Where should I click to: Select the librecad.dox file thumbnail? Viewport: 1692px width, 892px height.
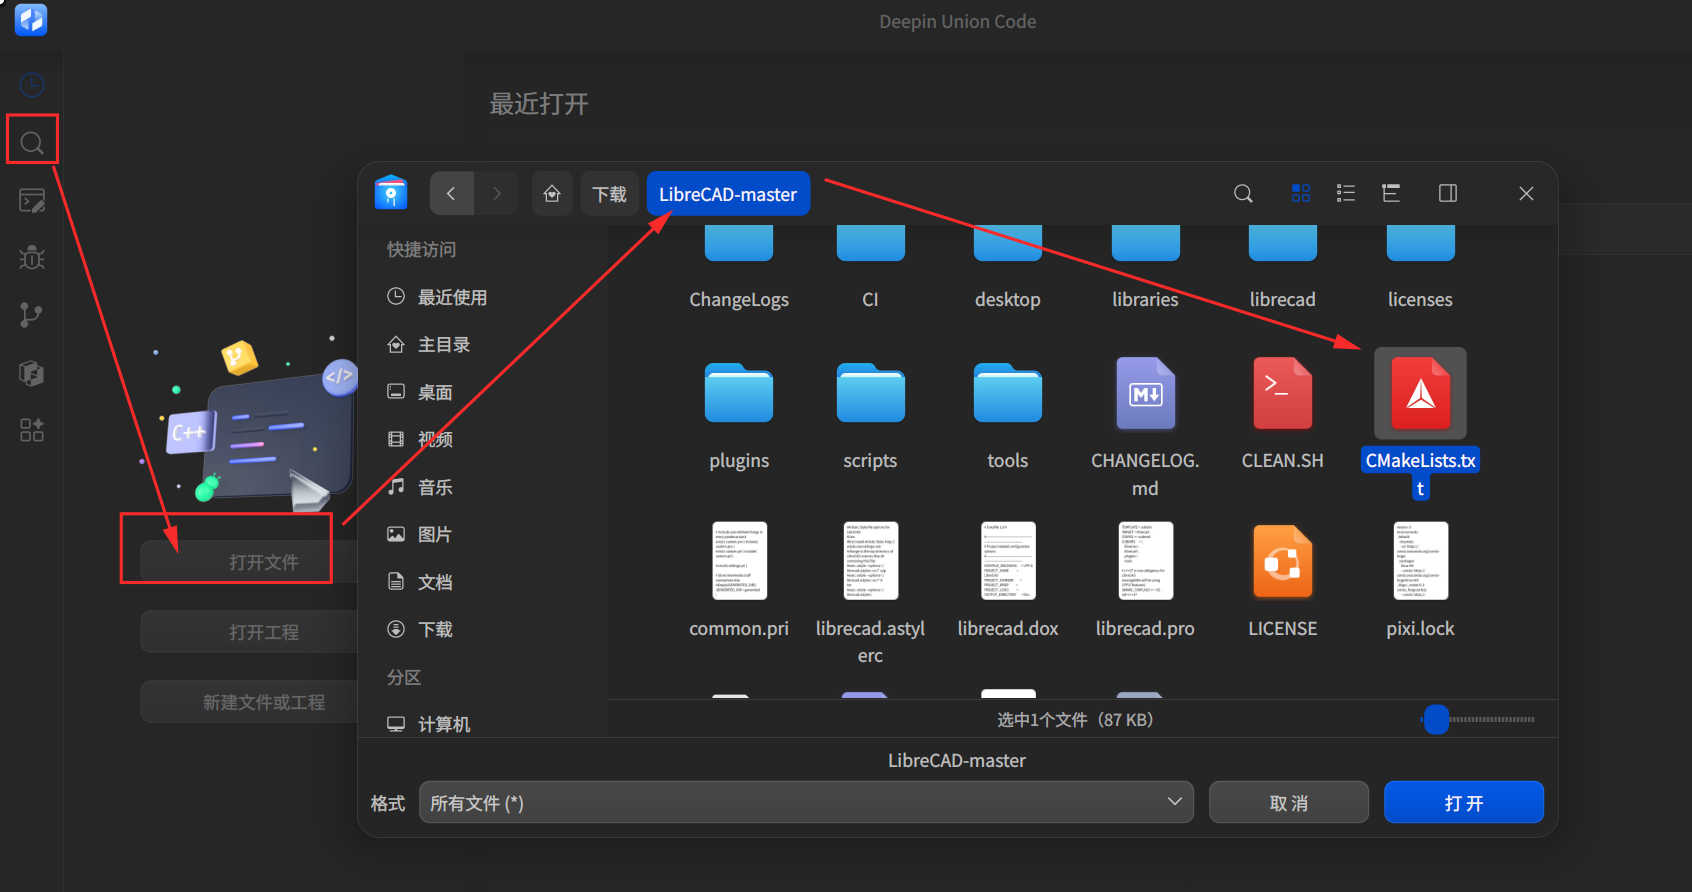[x=1008, y=561]
